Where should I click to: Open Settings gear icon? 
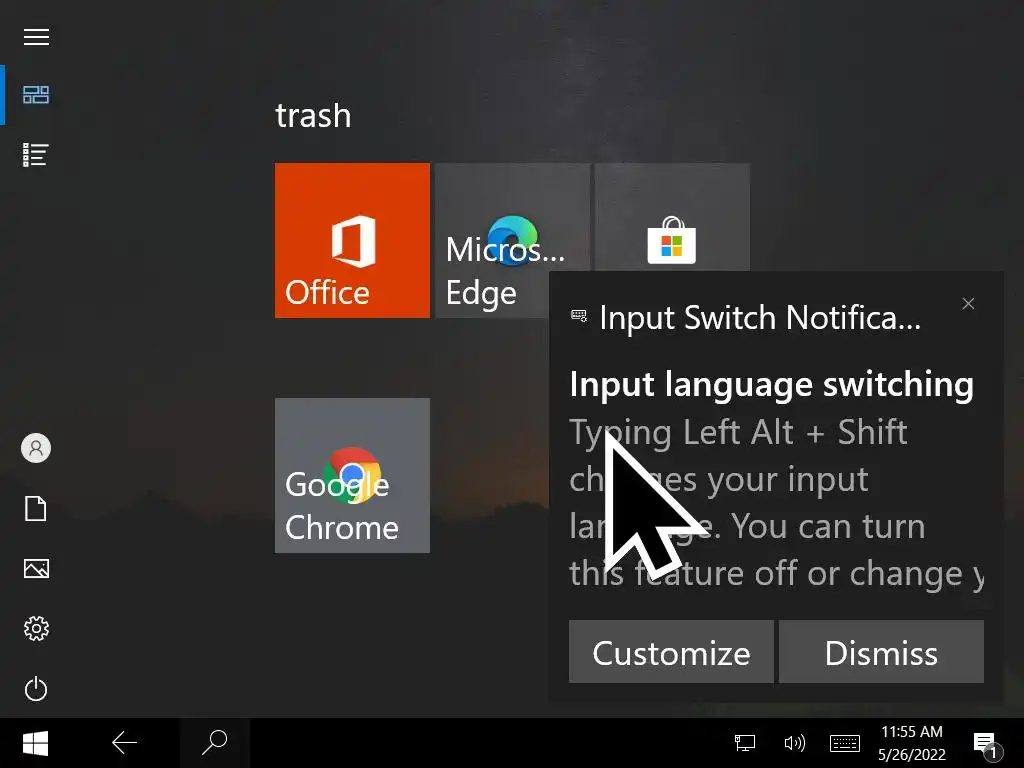coord(36,628)
